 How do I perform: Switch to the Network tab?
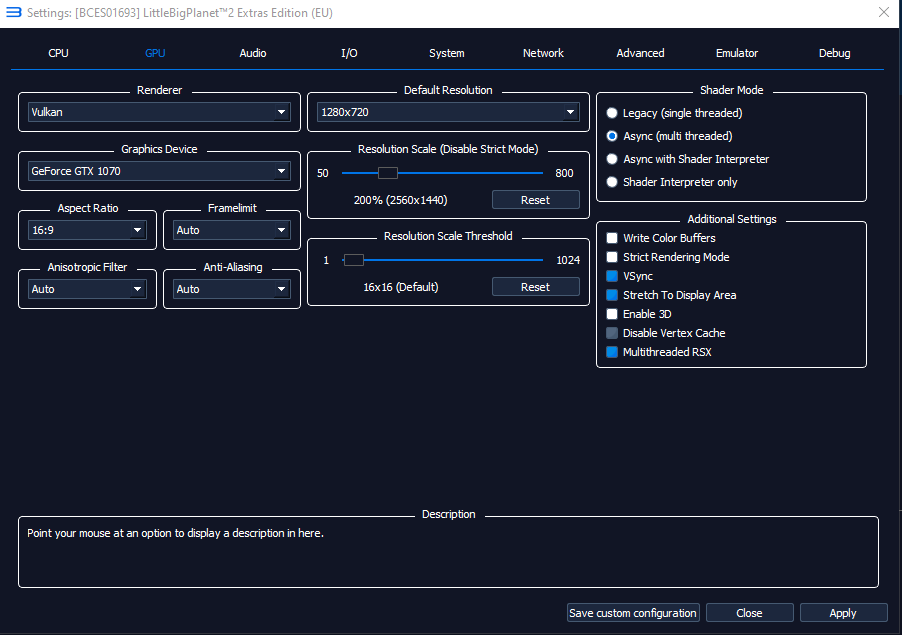coord(543,53)
